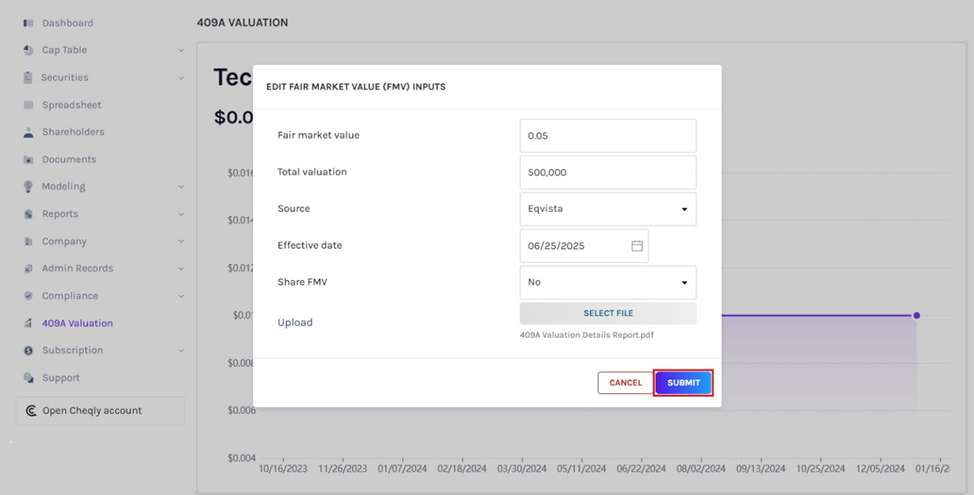The image size is (974, 495).
Task: Click the Edit Fair Market Value dialog title
Action: pyautogui.click(x=356, y=87)
